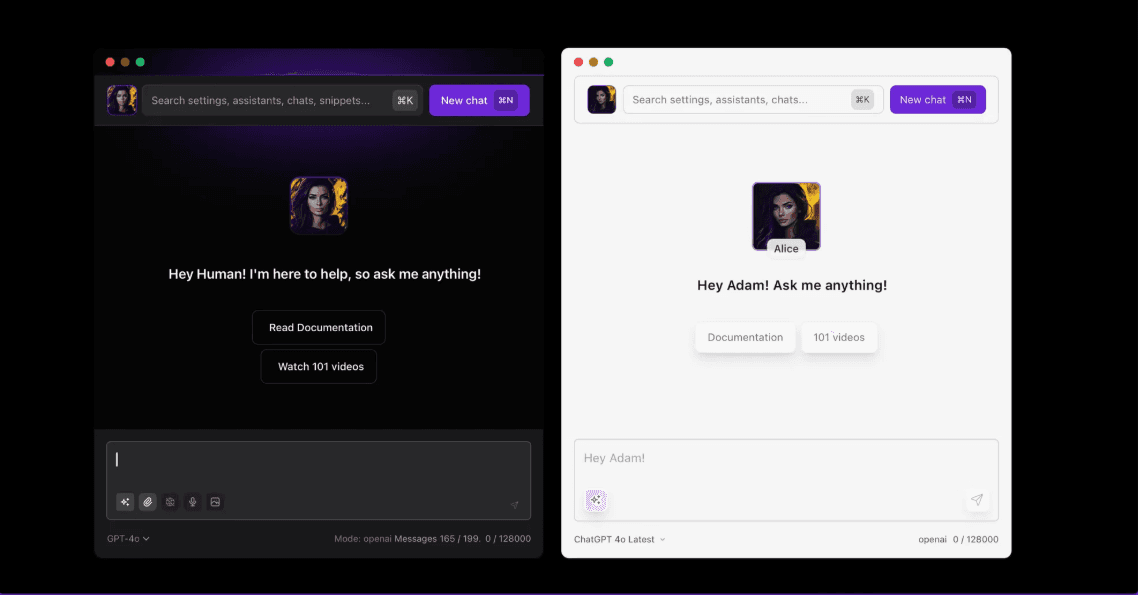Select the Documentation chip in light window
Screen dimensions: 1138x595
(745, 338)
